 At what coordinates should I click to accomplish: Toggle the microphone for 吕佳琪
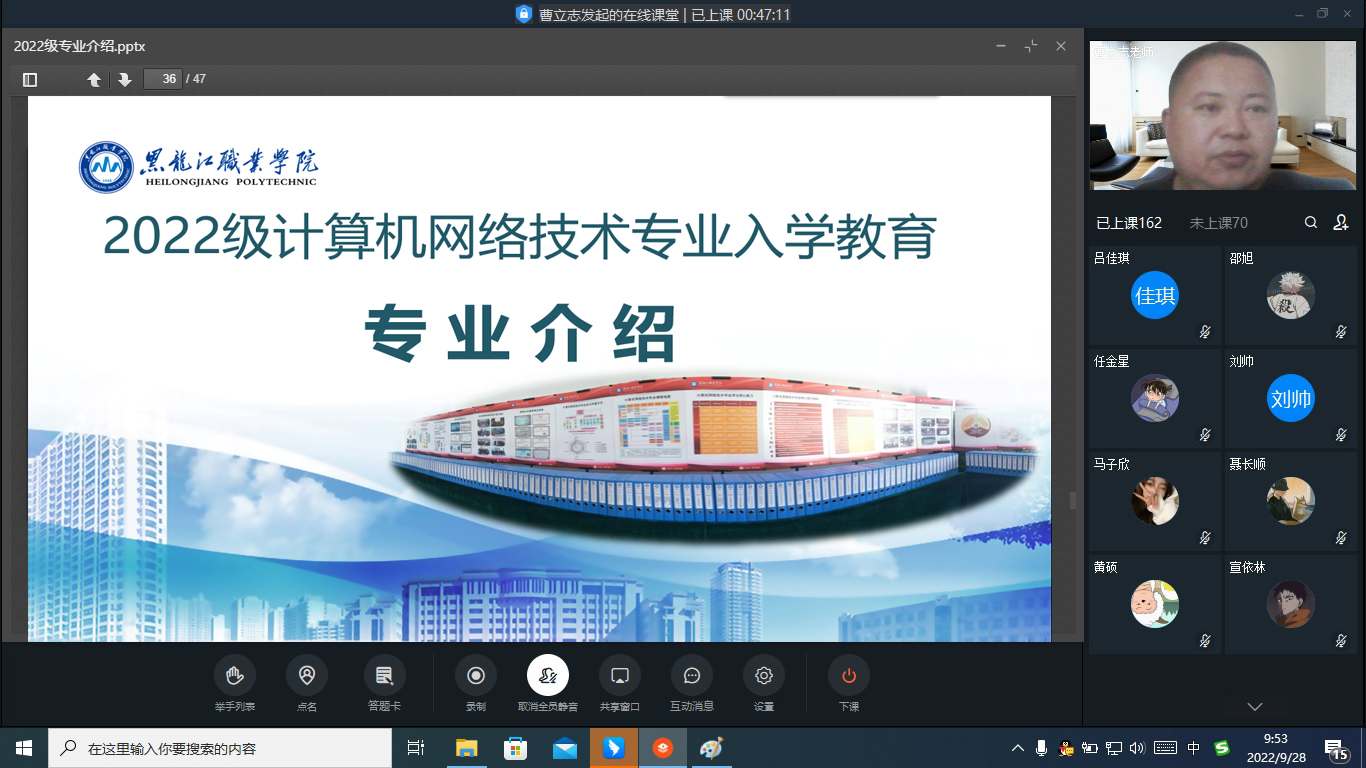coord(1205,332)
